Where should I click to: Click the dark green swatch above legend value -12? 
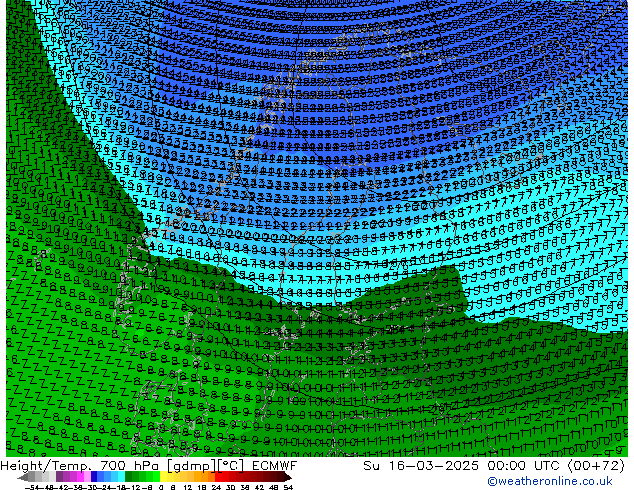click(x=129, y=476)
